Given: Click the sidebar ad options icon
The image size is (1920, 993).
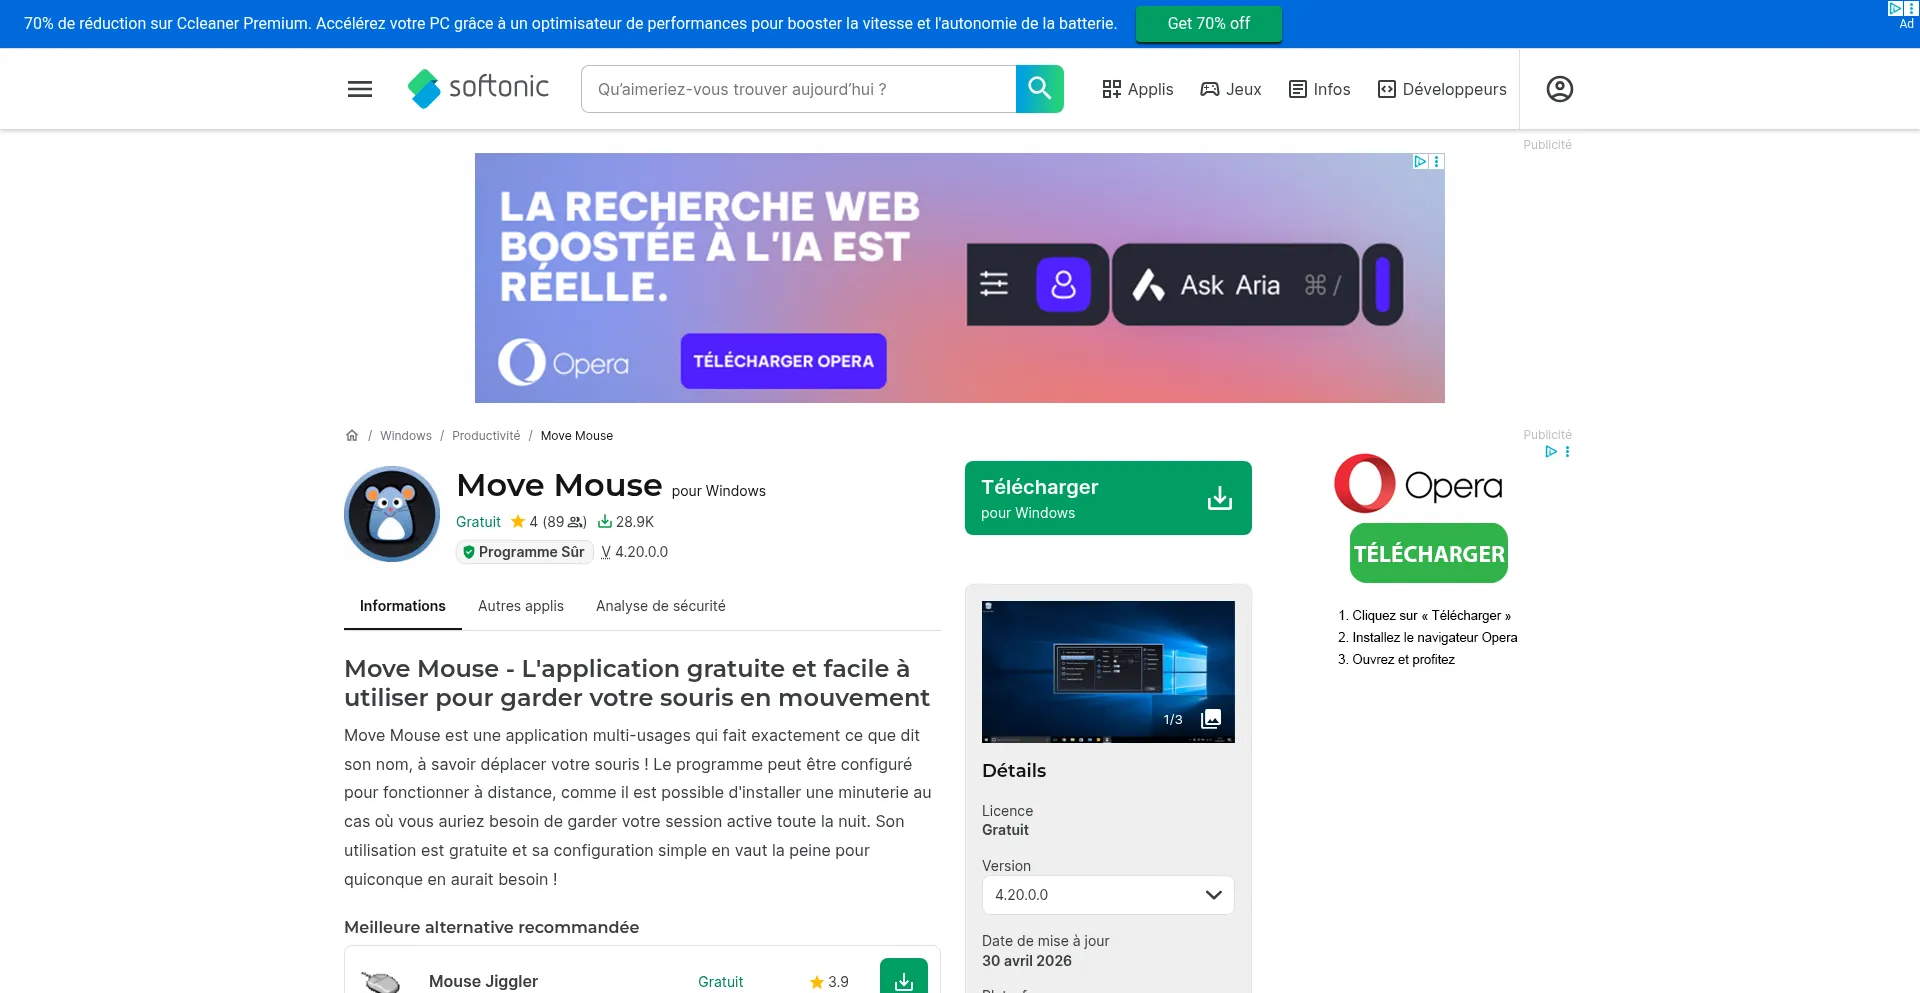Looking at the screenshot, I should 1567,452.
